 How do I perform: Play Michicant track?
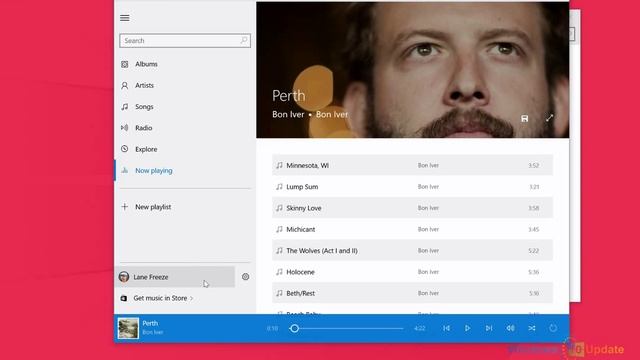coord(413,229)
